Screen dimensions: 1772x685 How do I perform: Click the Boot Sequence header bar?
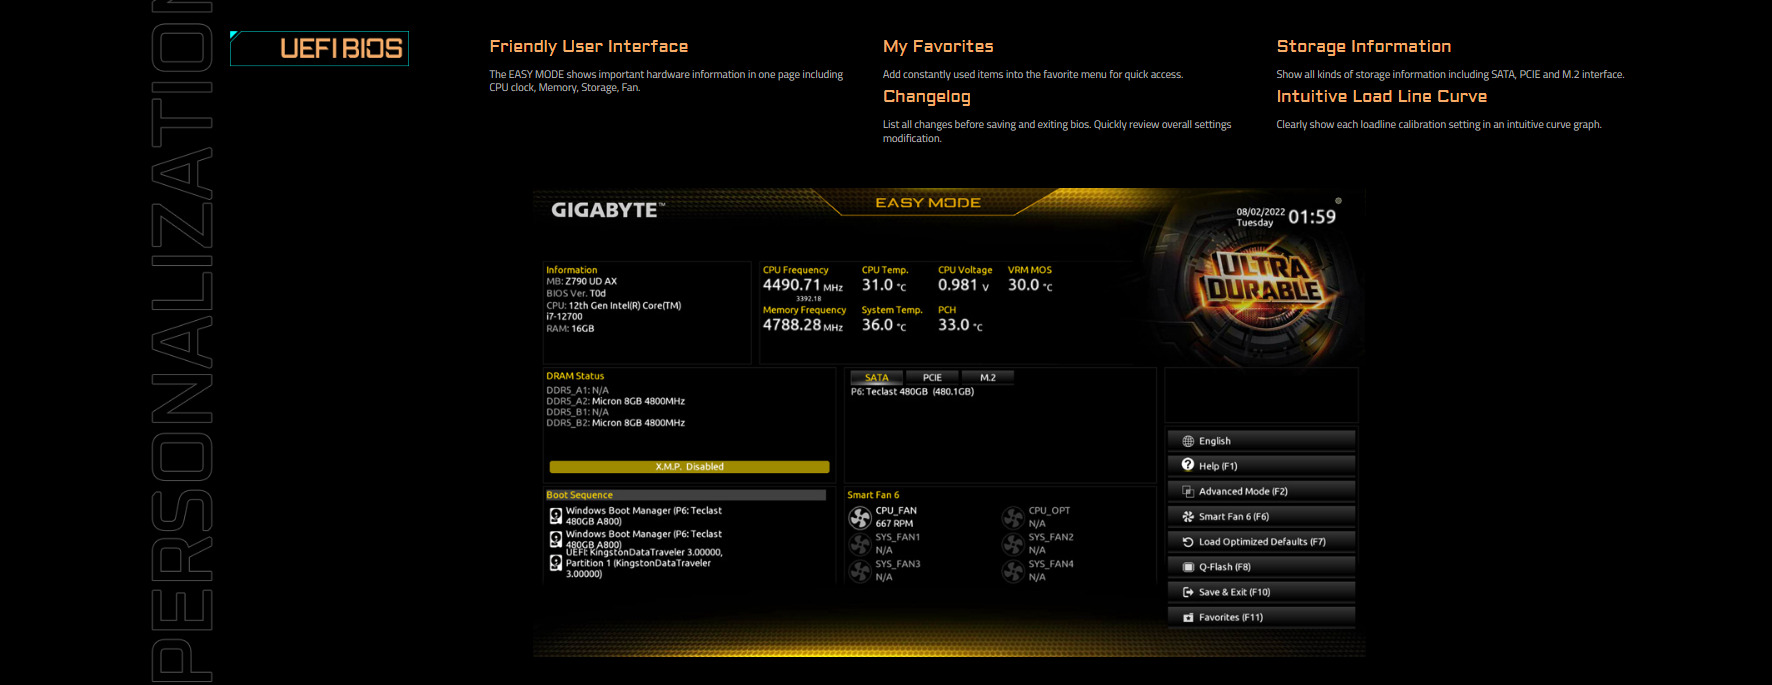pos(686,495)
